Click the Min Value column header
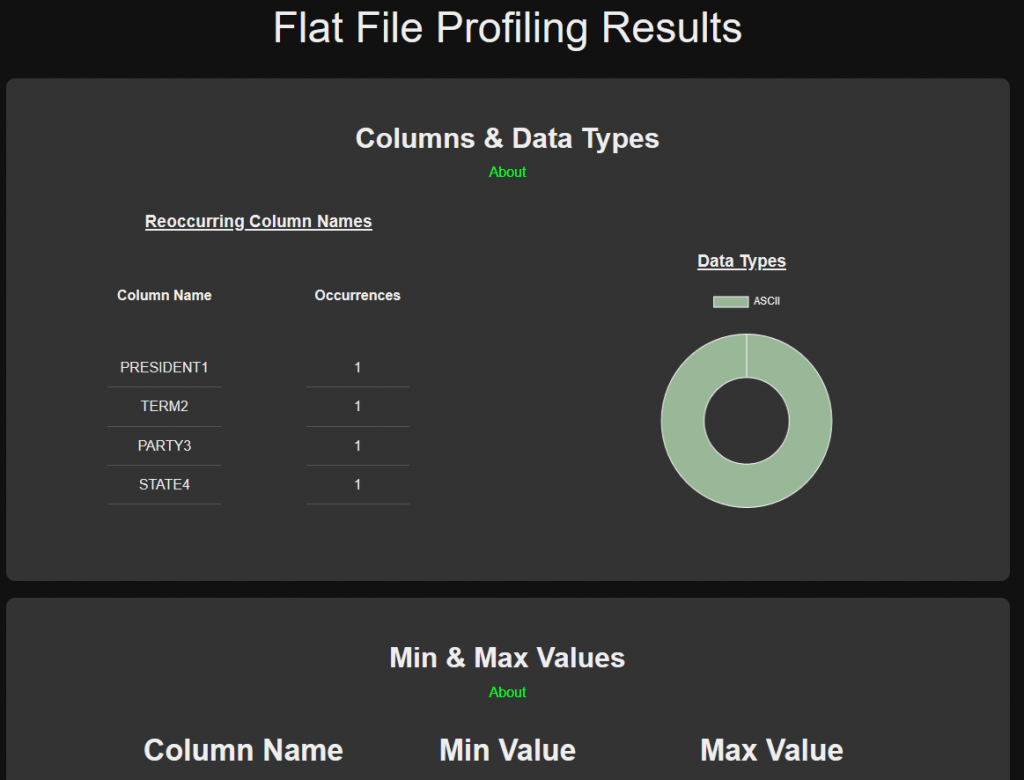1024x780 pixels. point(507,750)
